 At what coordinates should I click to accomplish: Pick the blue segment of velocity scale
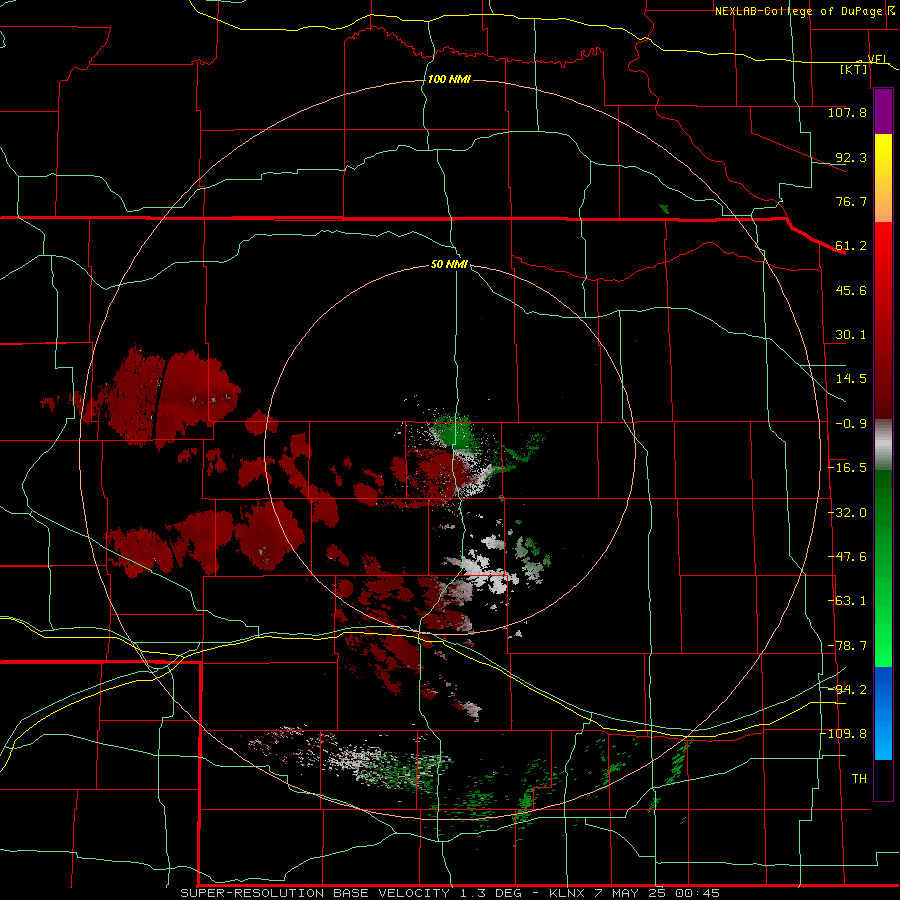point(883,713)
